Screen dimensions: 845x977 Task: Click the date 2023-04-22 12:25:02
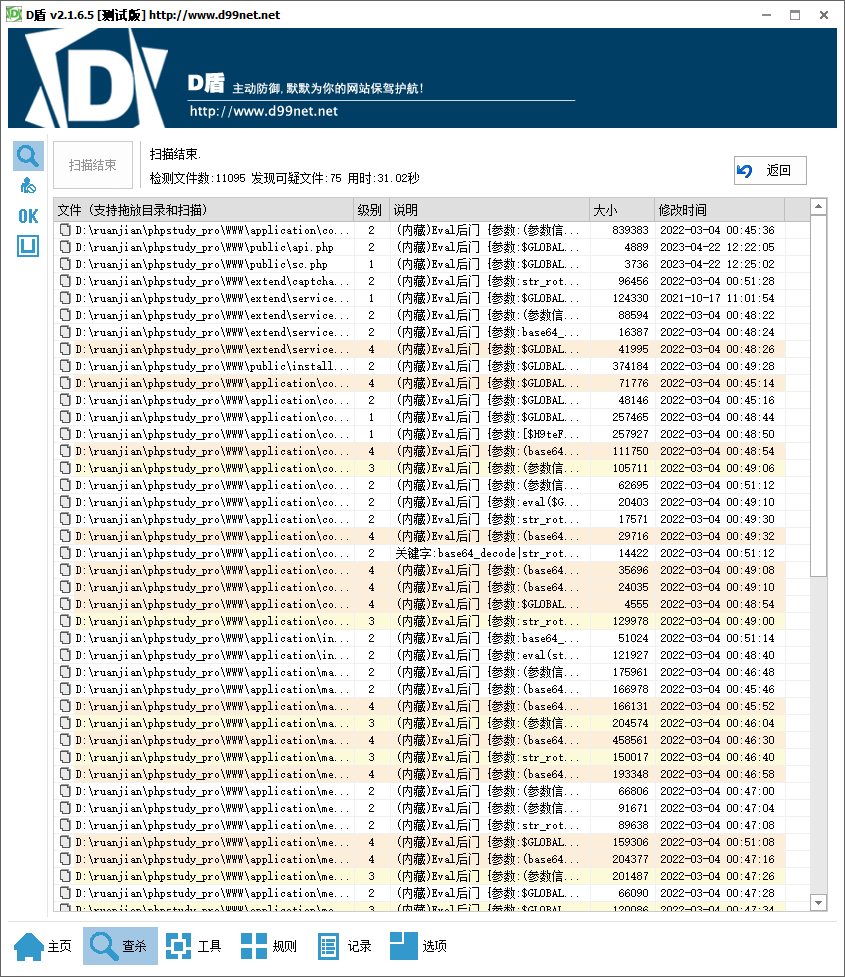(717, 264)
